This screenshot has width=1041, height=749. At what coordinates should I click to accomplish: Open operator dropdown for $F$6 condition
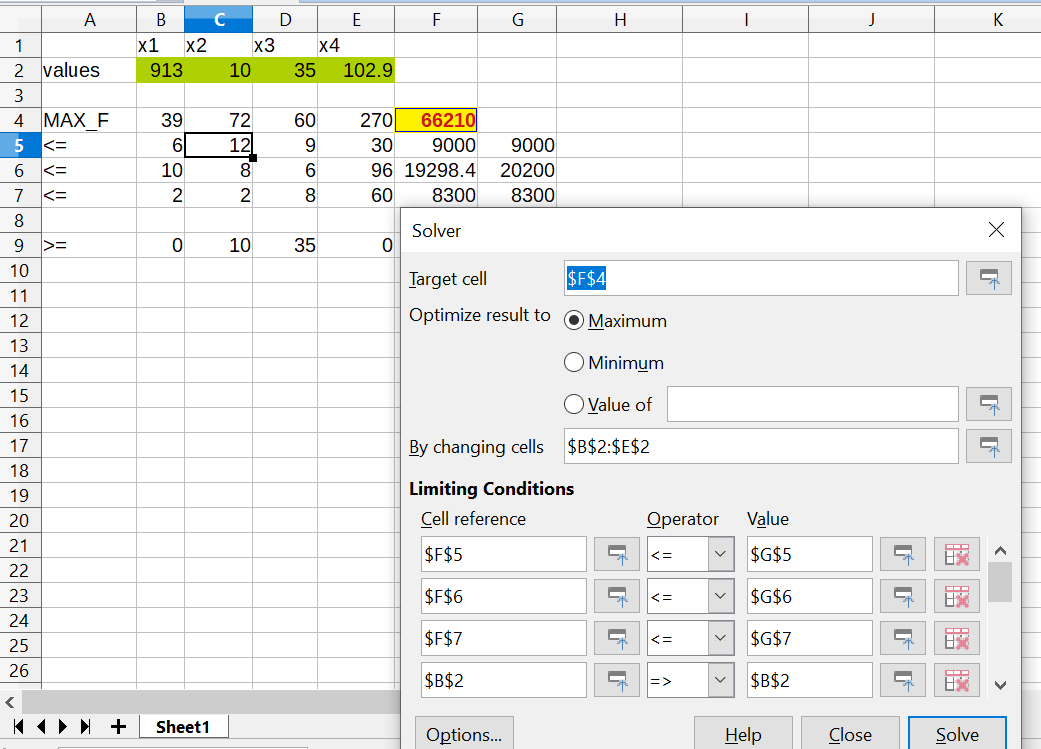click(x=720, y=596)
